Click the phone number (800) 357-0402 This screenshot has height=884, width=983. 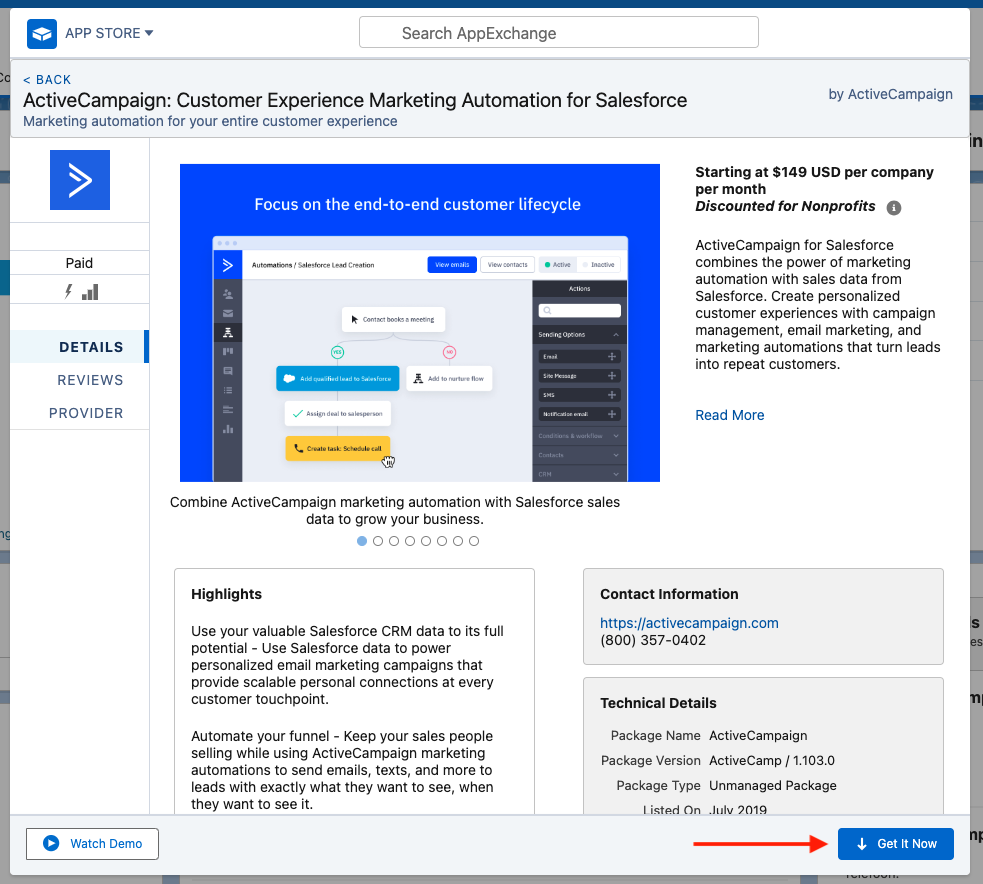pos(653,640)
